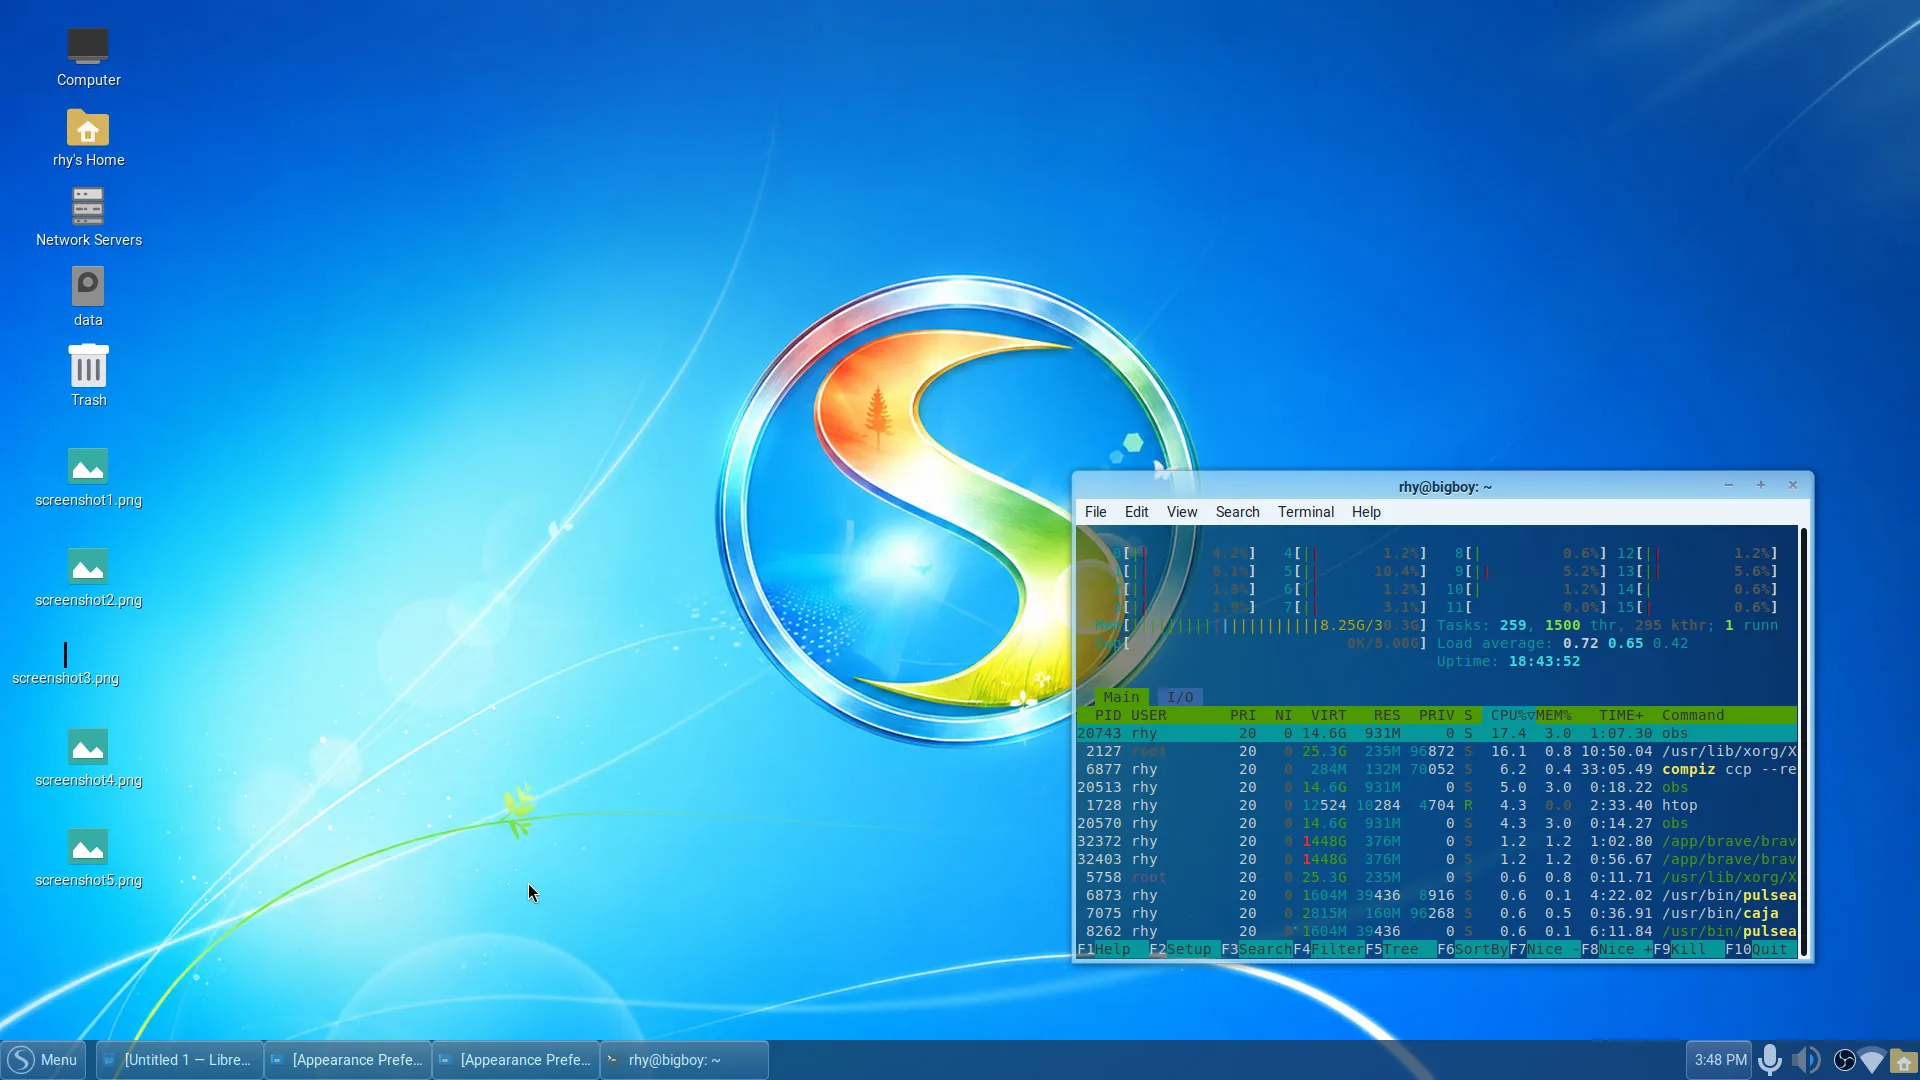Open the Menu button on the taskbar
1920x1080 pixels.
click(43, 1060)
